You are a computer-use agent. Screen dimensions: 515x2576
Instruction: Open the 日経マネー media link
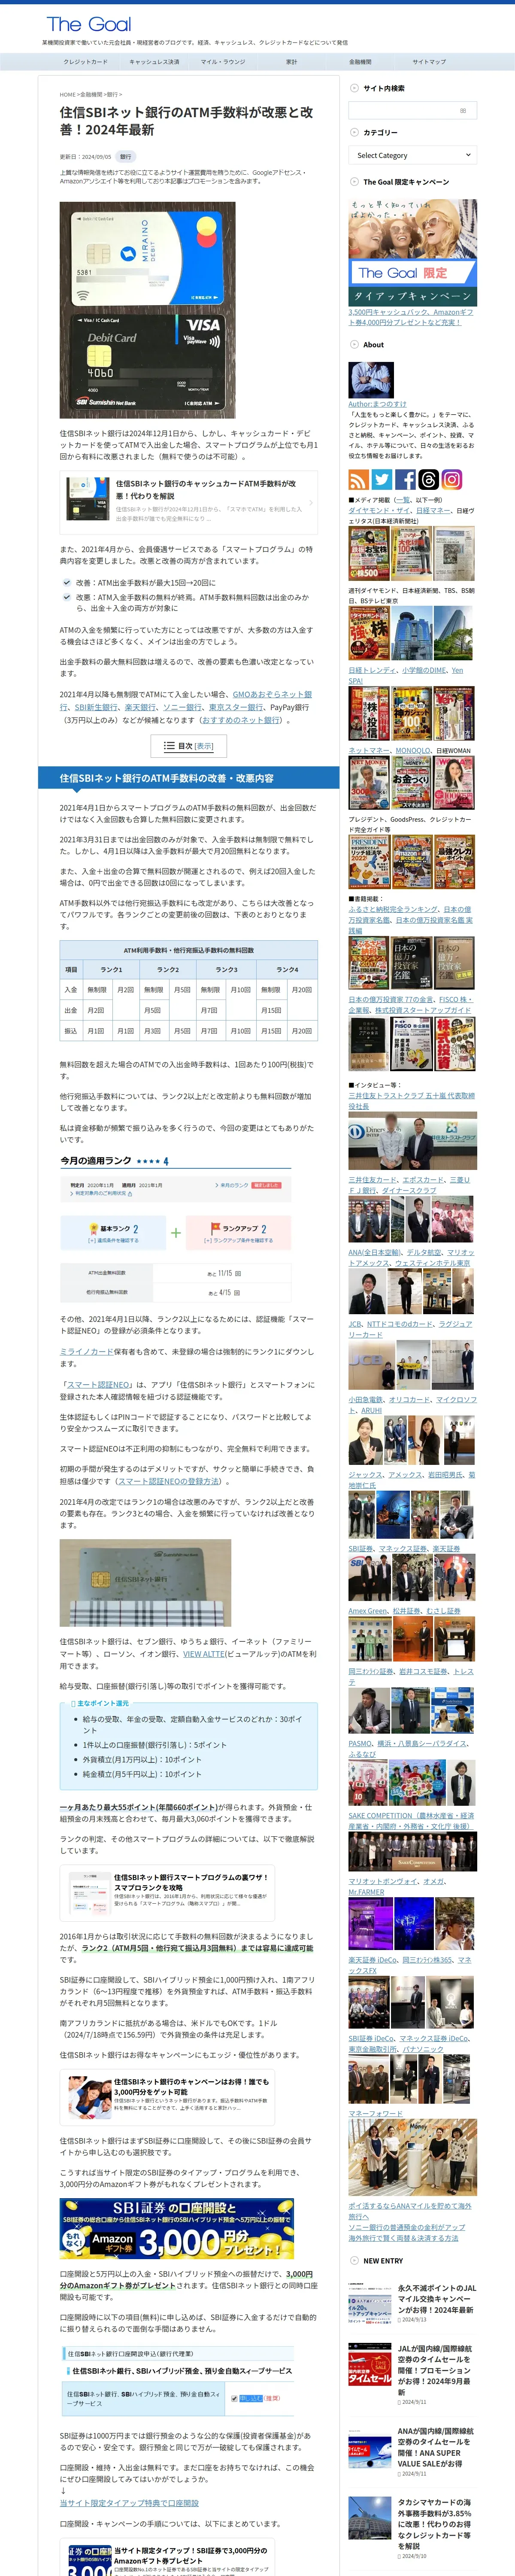[433, 511]
